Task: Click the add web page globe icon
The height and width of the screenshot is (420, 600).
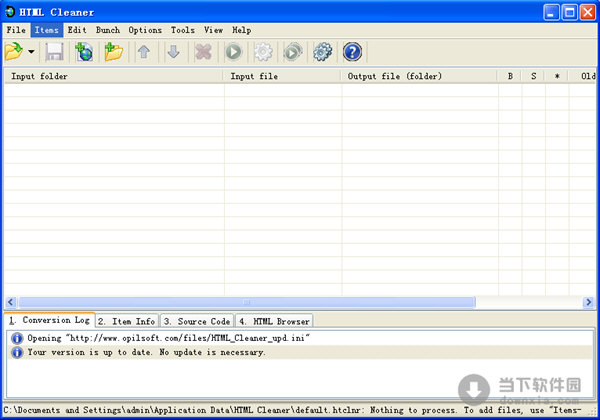Action: 84,52
